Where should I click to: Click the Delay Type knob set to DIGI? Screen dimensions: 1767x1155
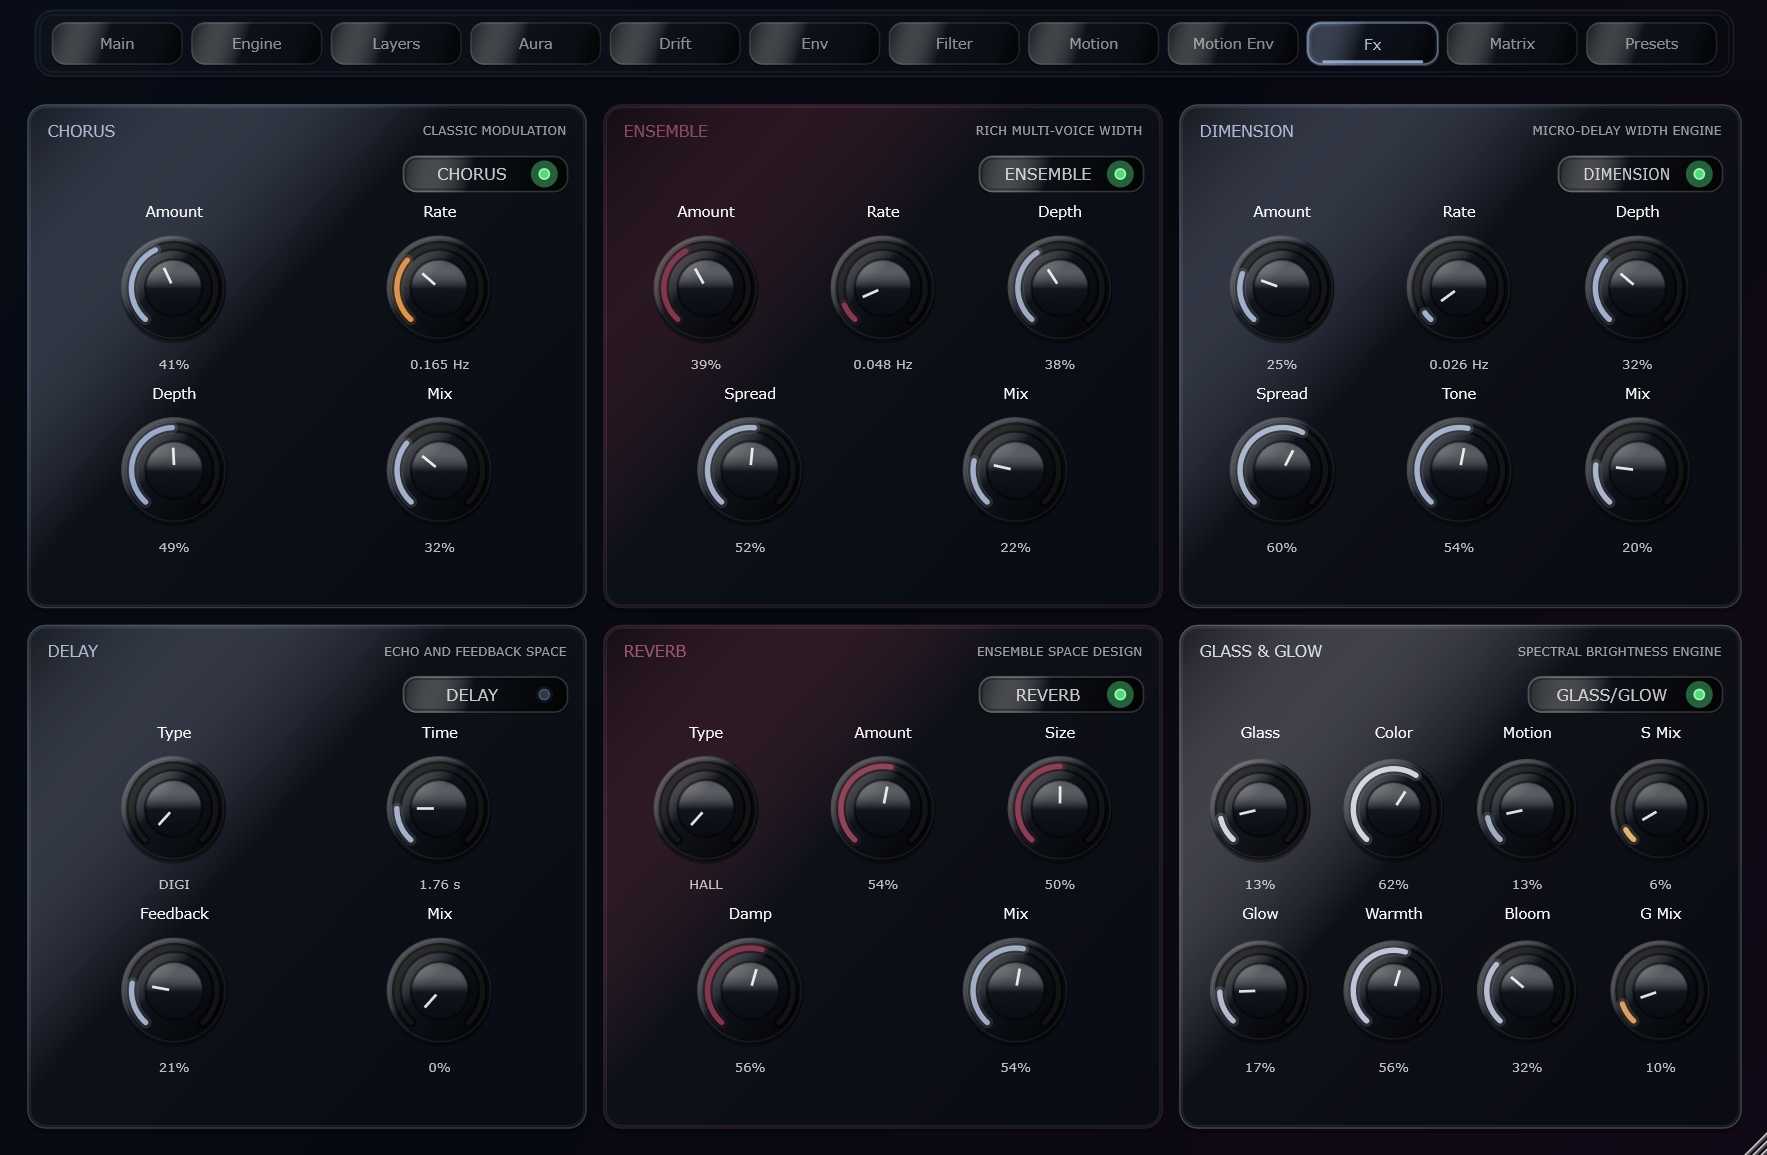pos(173,809)
